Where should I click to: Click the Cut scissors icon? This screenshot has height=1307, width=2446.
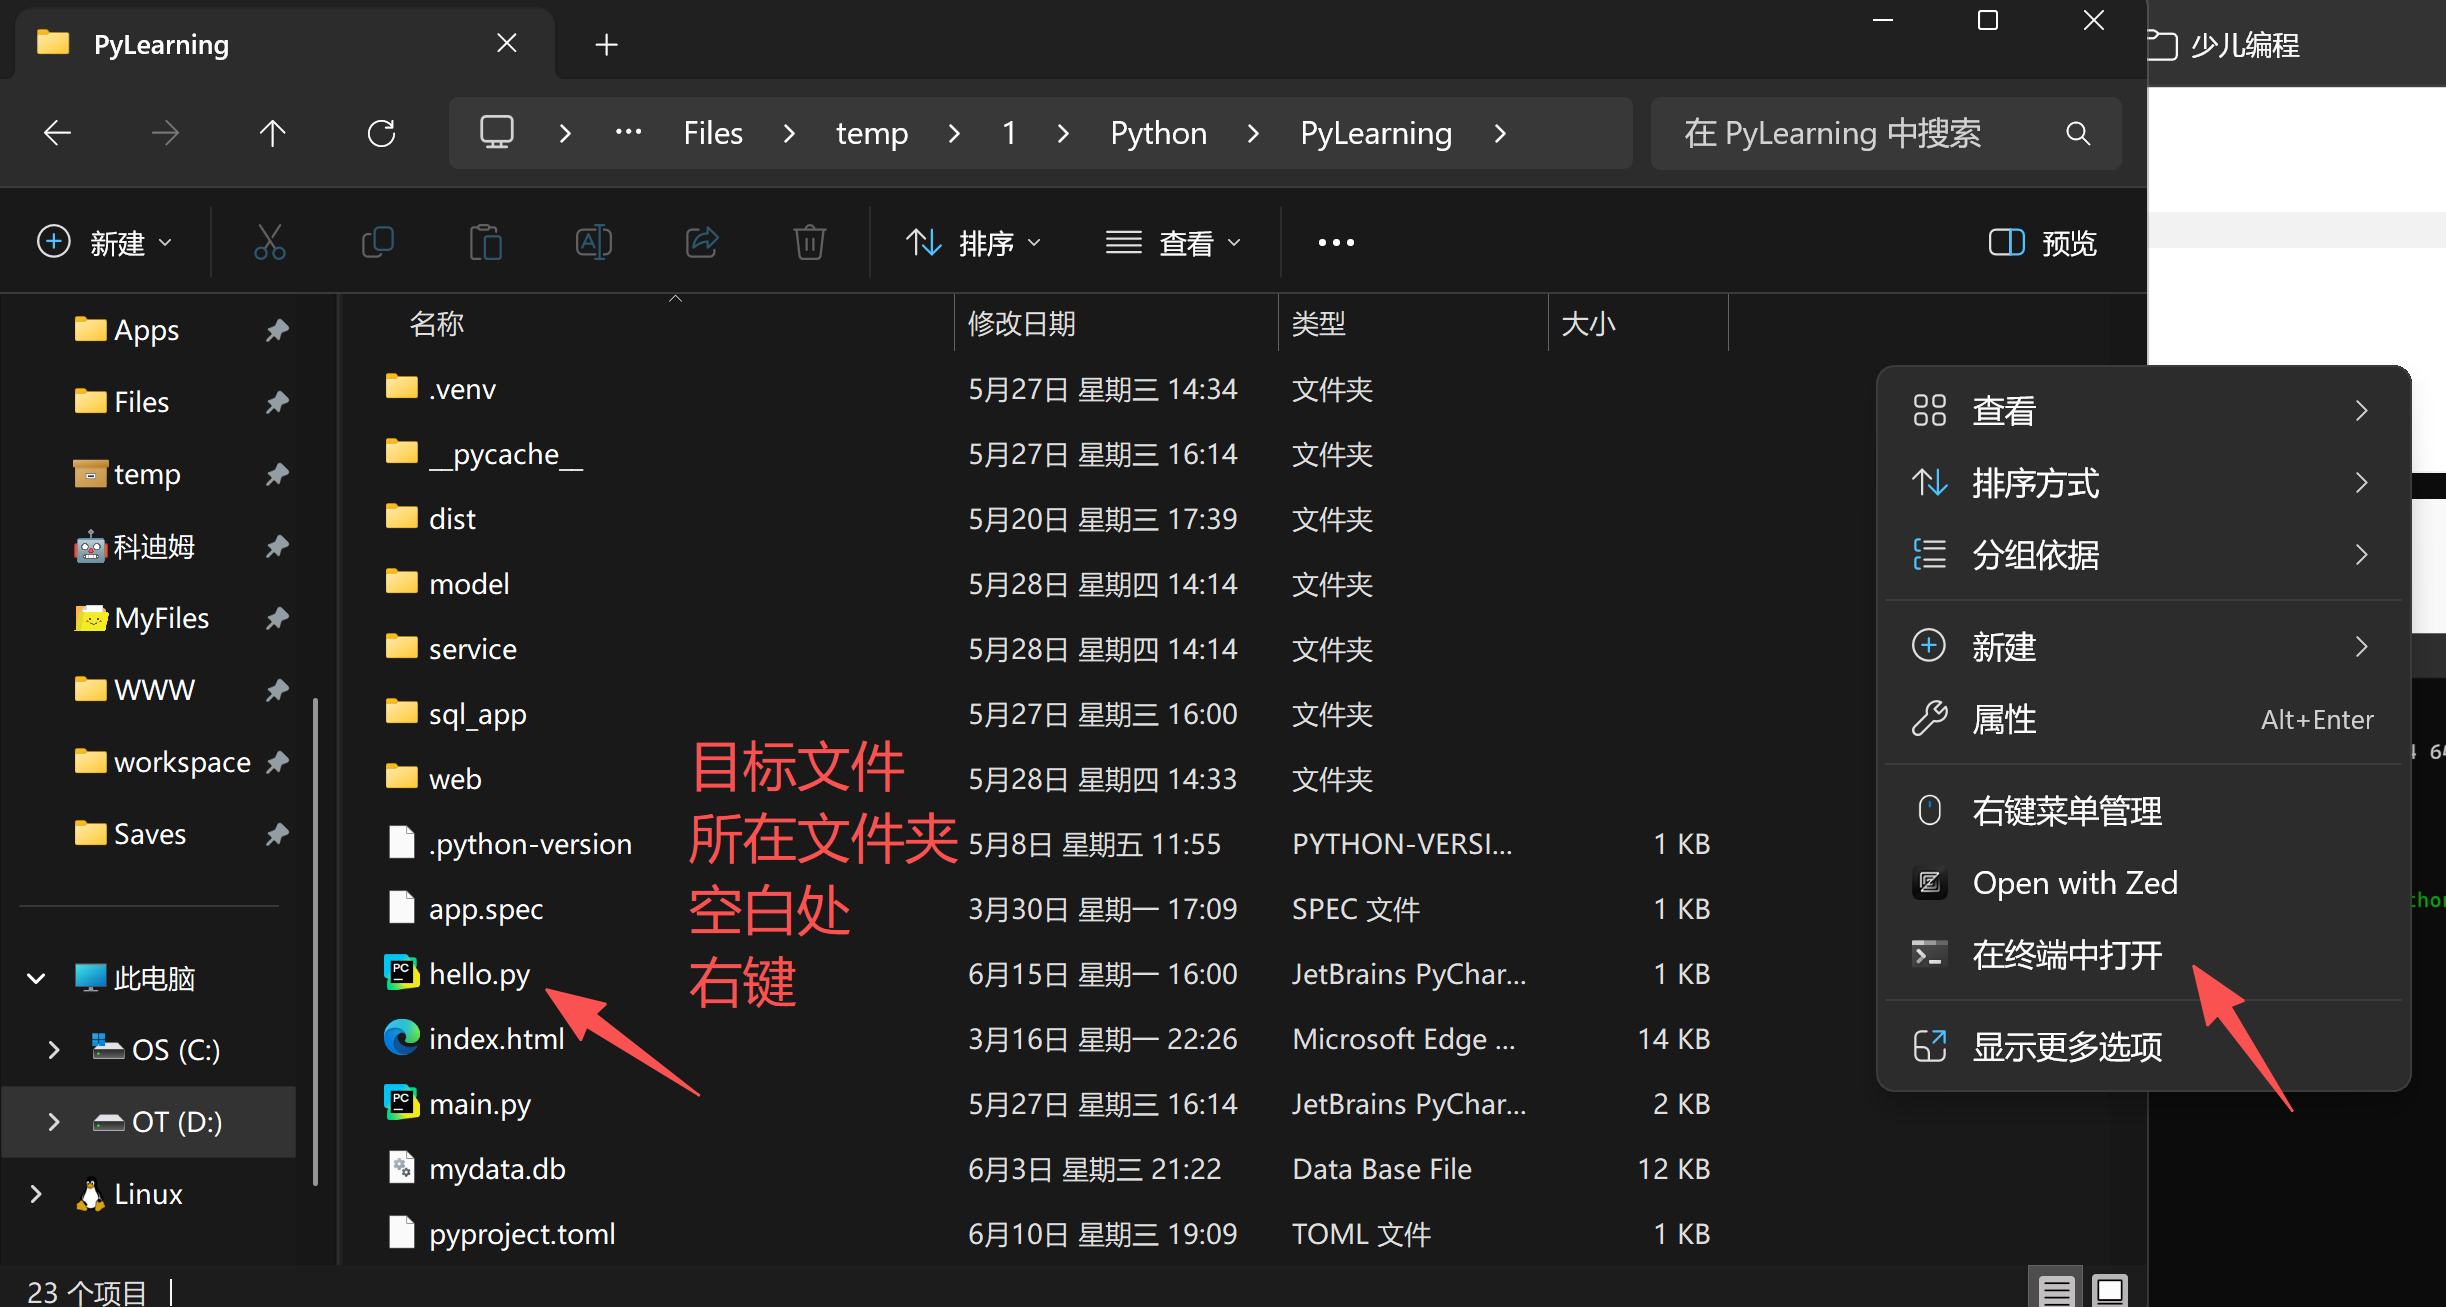tap(269, 242)
